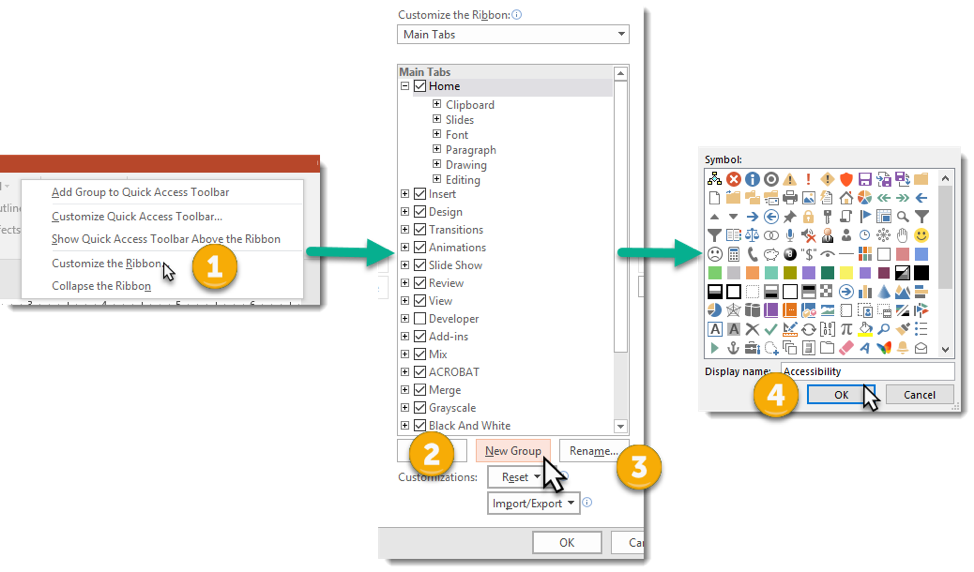Select the red X error symbol
This screenshot has width=974, height=572.
[733, 179]
